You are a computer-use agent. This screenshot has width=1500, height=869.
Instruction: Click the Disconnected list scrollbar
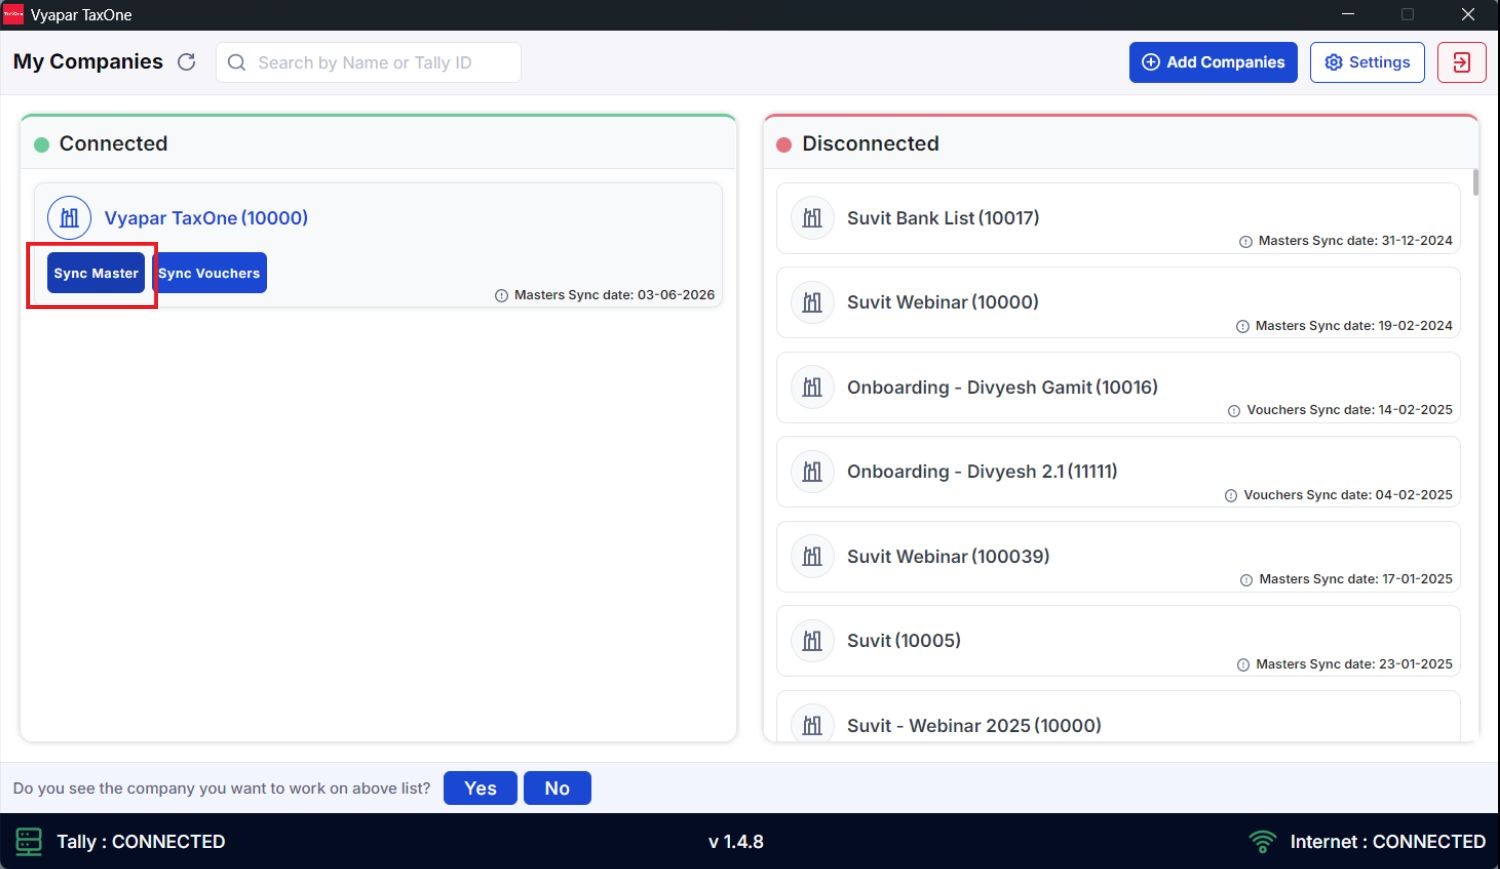[x=1476, y=182]
